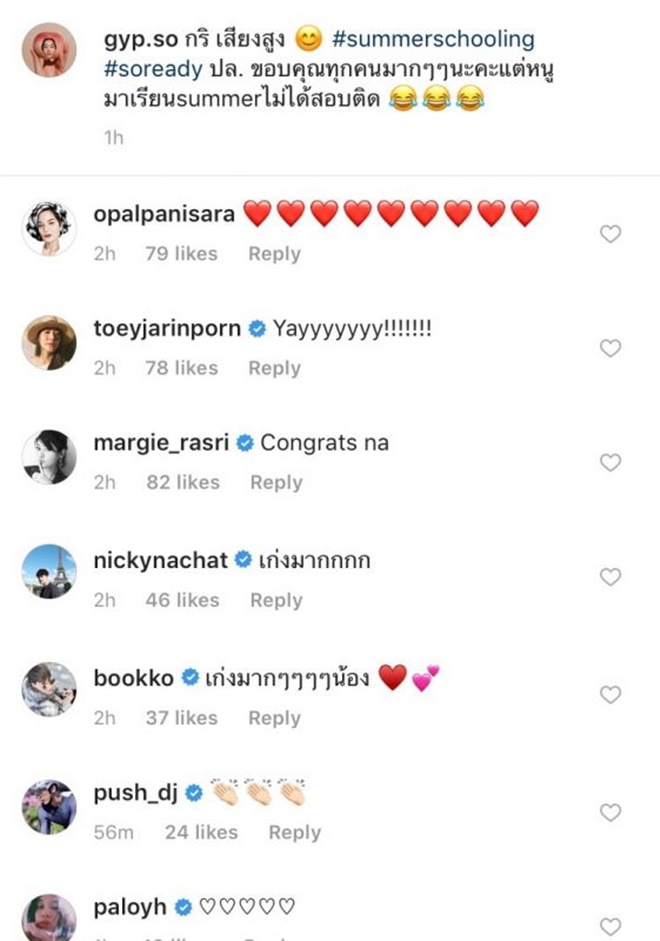Viewport: 660px width, 941px height.
Task: Like opalpanisara's hearts comment
Action: coord(610,234)
